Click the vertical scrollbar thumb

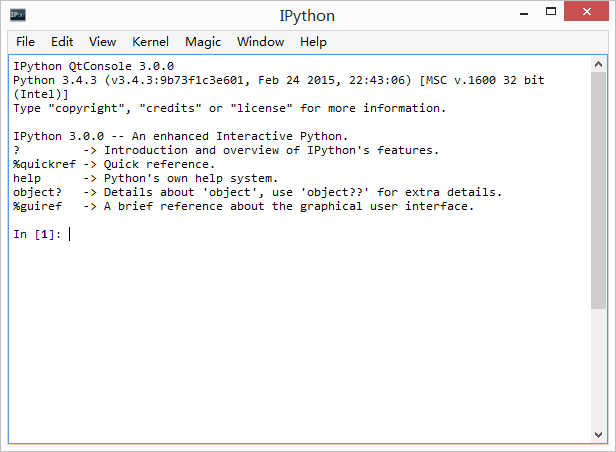[598, 190]
